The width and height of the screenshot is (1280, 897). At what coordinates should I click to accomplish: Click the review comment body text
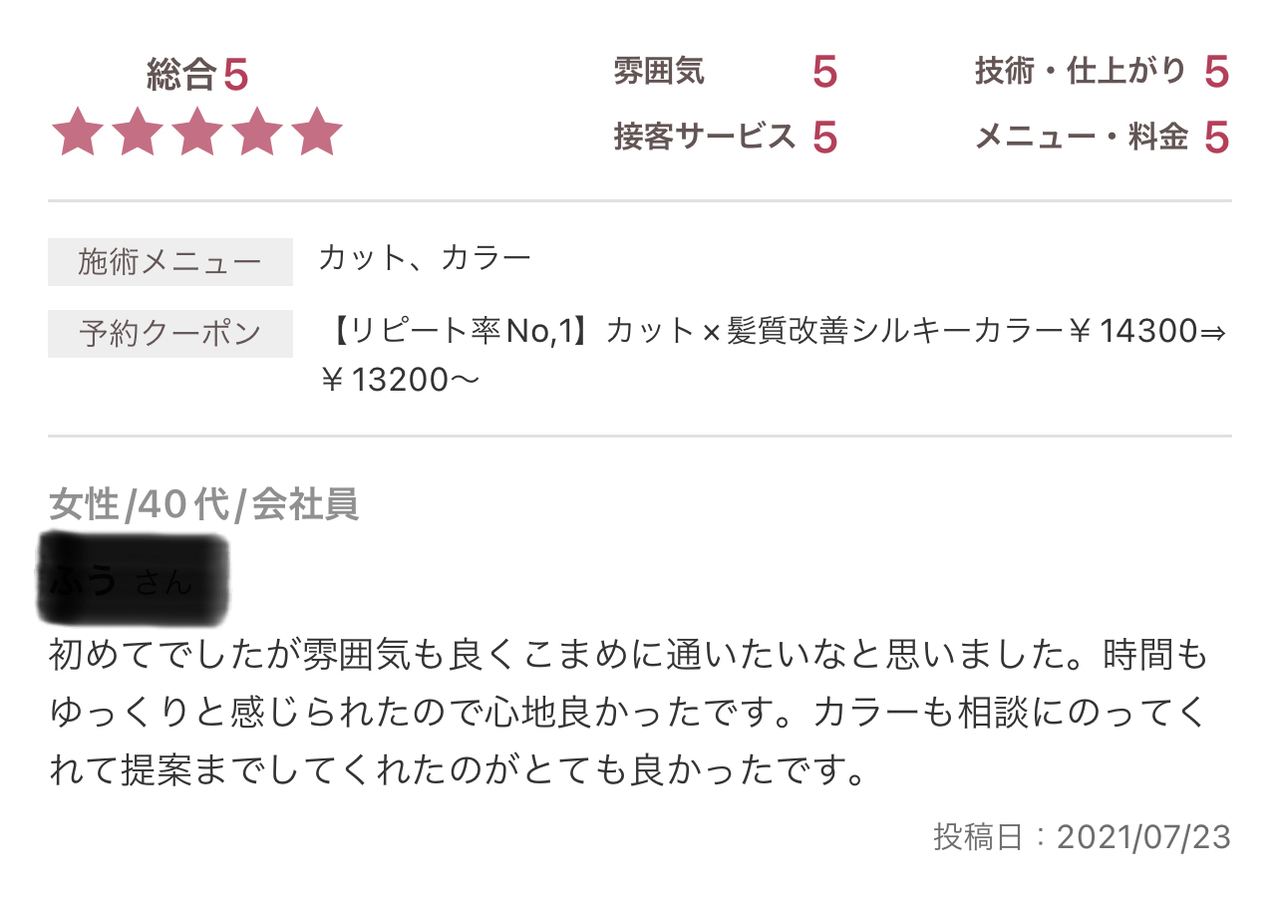point(630,713)
